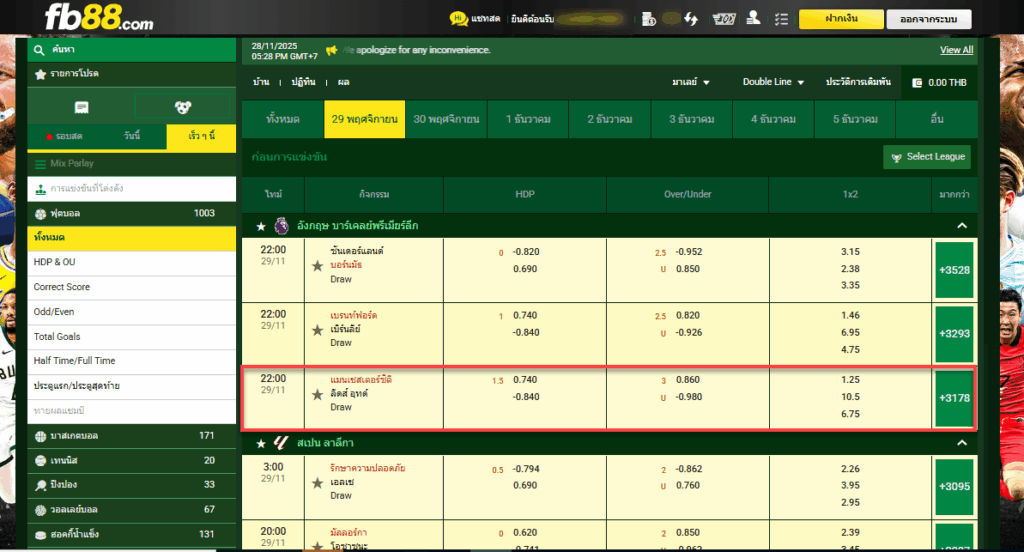Click the volleyball sport icon
1024x552 pixels.
pyautogui.click(x=40, y=510)
